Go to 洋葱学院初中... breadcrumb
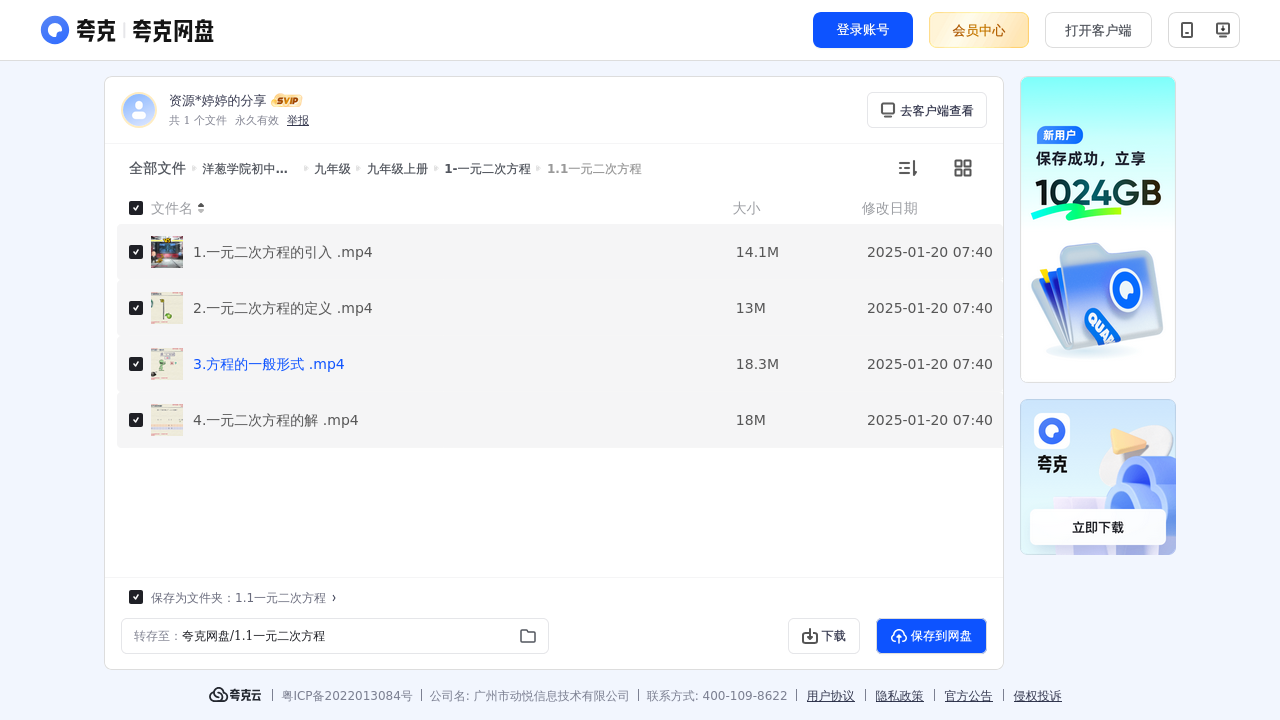This screenshot has width=1280, height=720. pos(245,169)
